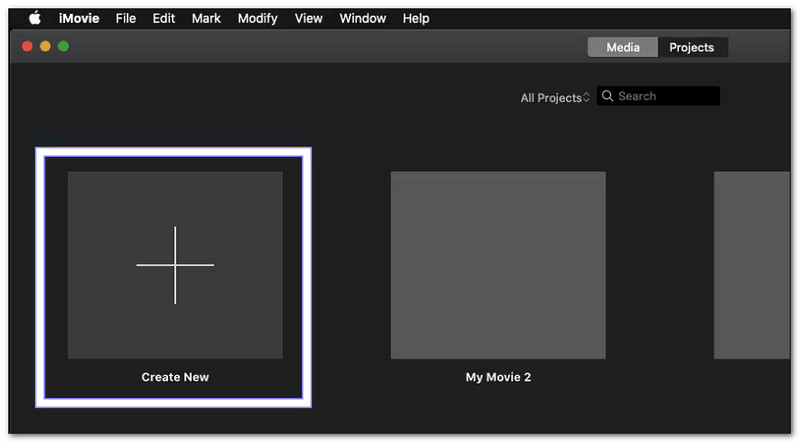Open the Edit menu
The height and width of the screenshot is (443, 800).
[164, 18]
